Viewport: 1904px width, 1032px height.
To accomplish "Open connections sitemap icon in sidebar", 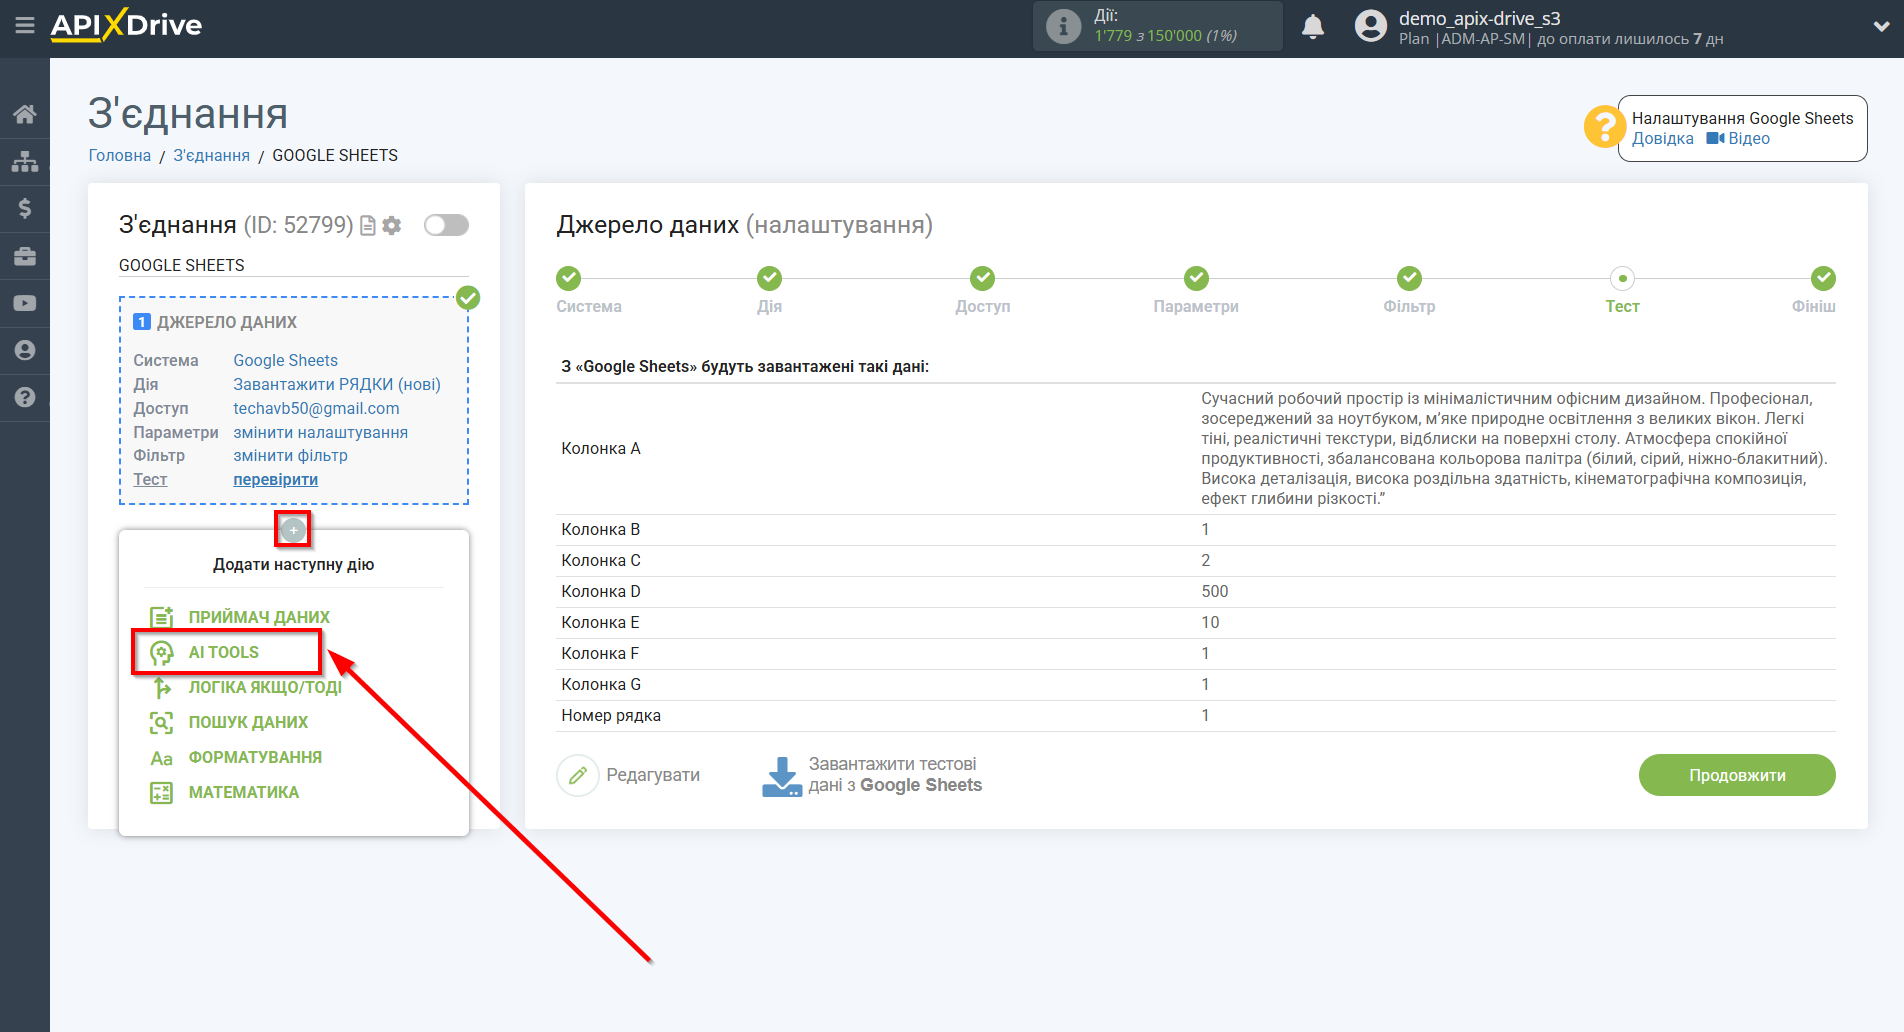I will [x=25, y=161].
